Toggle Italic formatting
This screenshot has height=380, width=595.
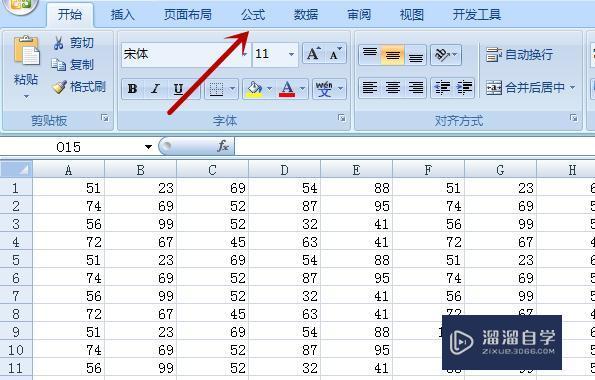[x=155, y=89]
